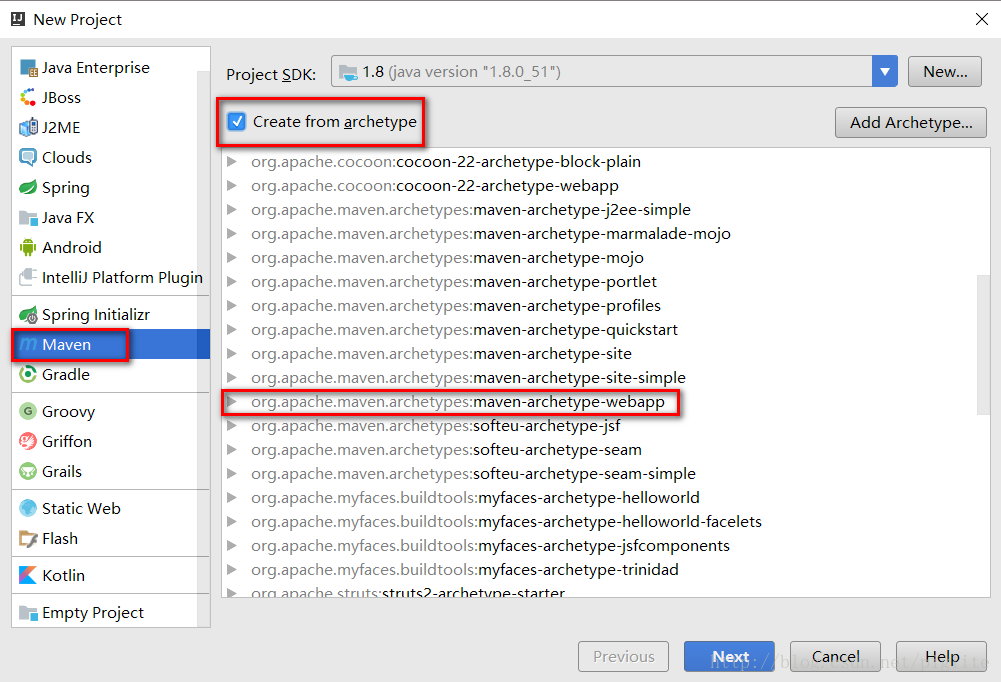Expand maven-archetype-webapp node

(x=232, y=402)
